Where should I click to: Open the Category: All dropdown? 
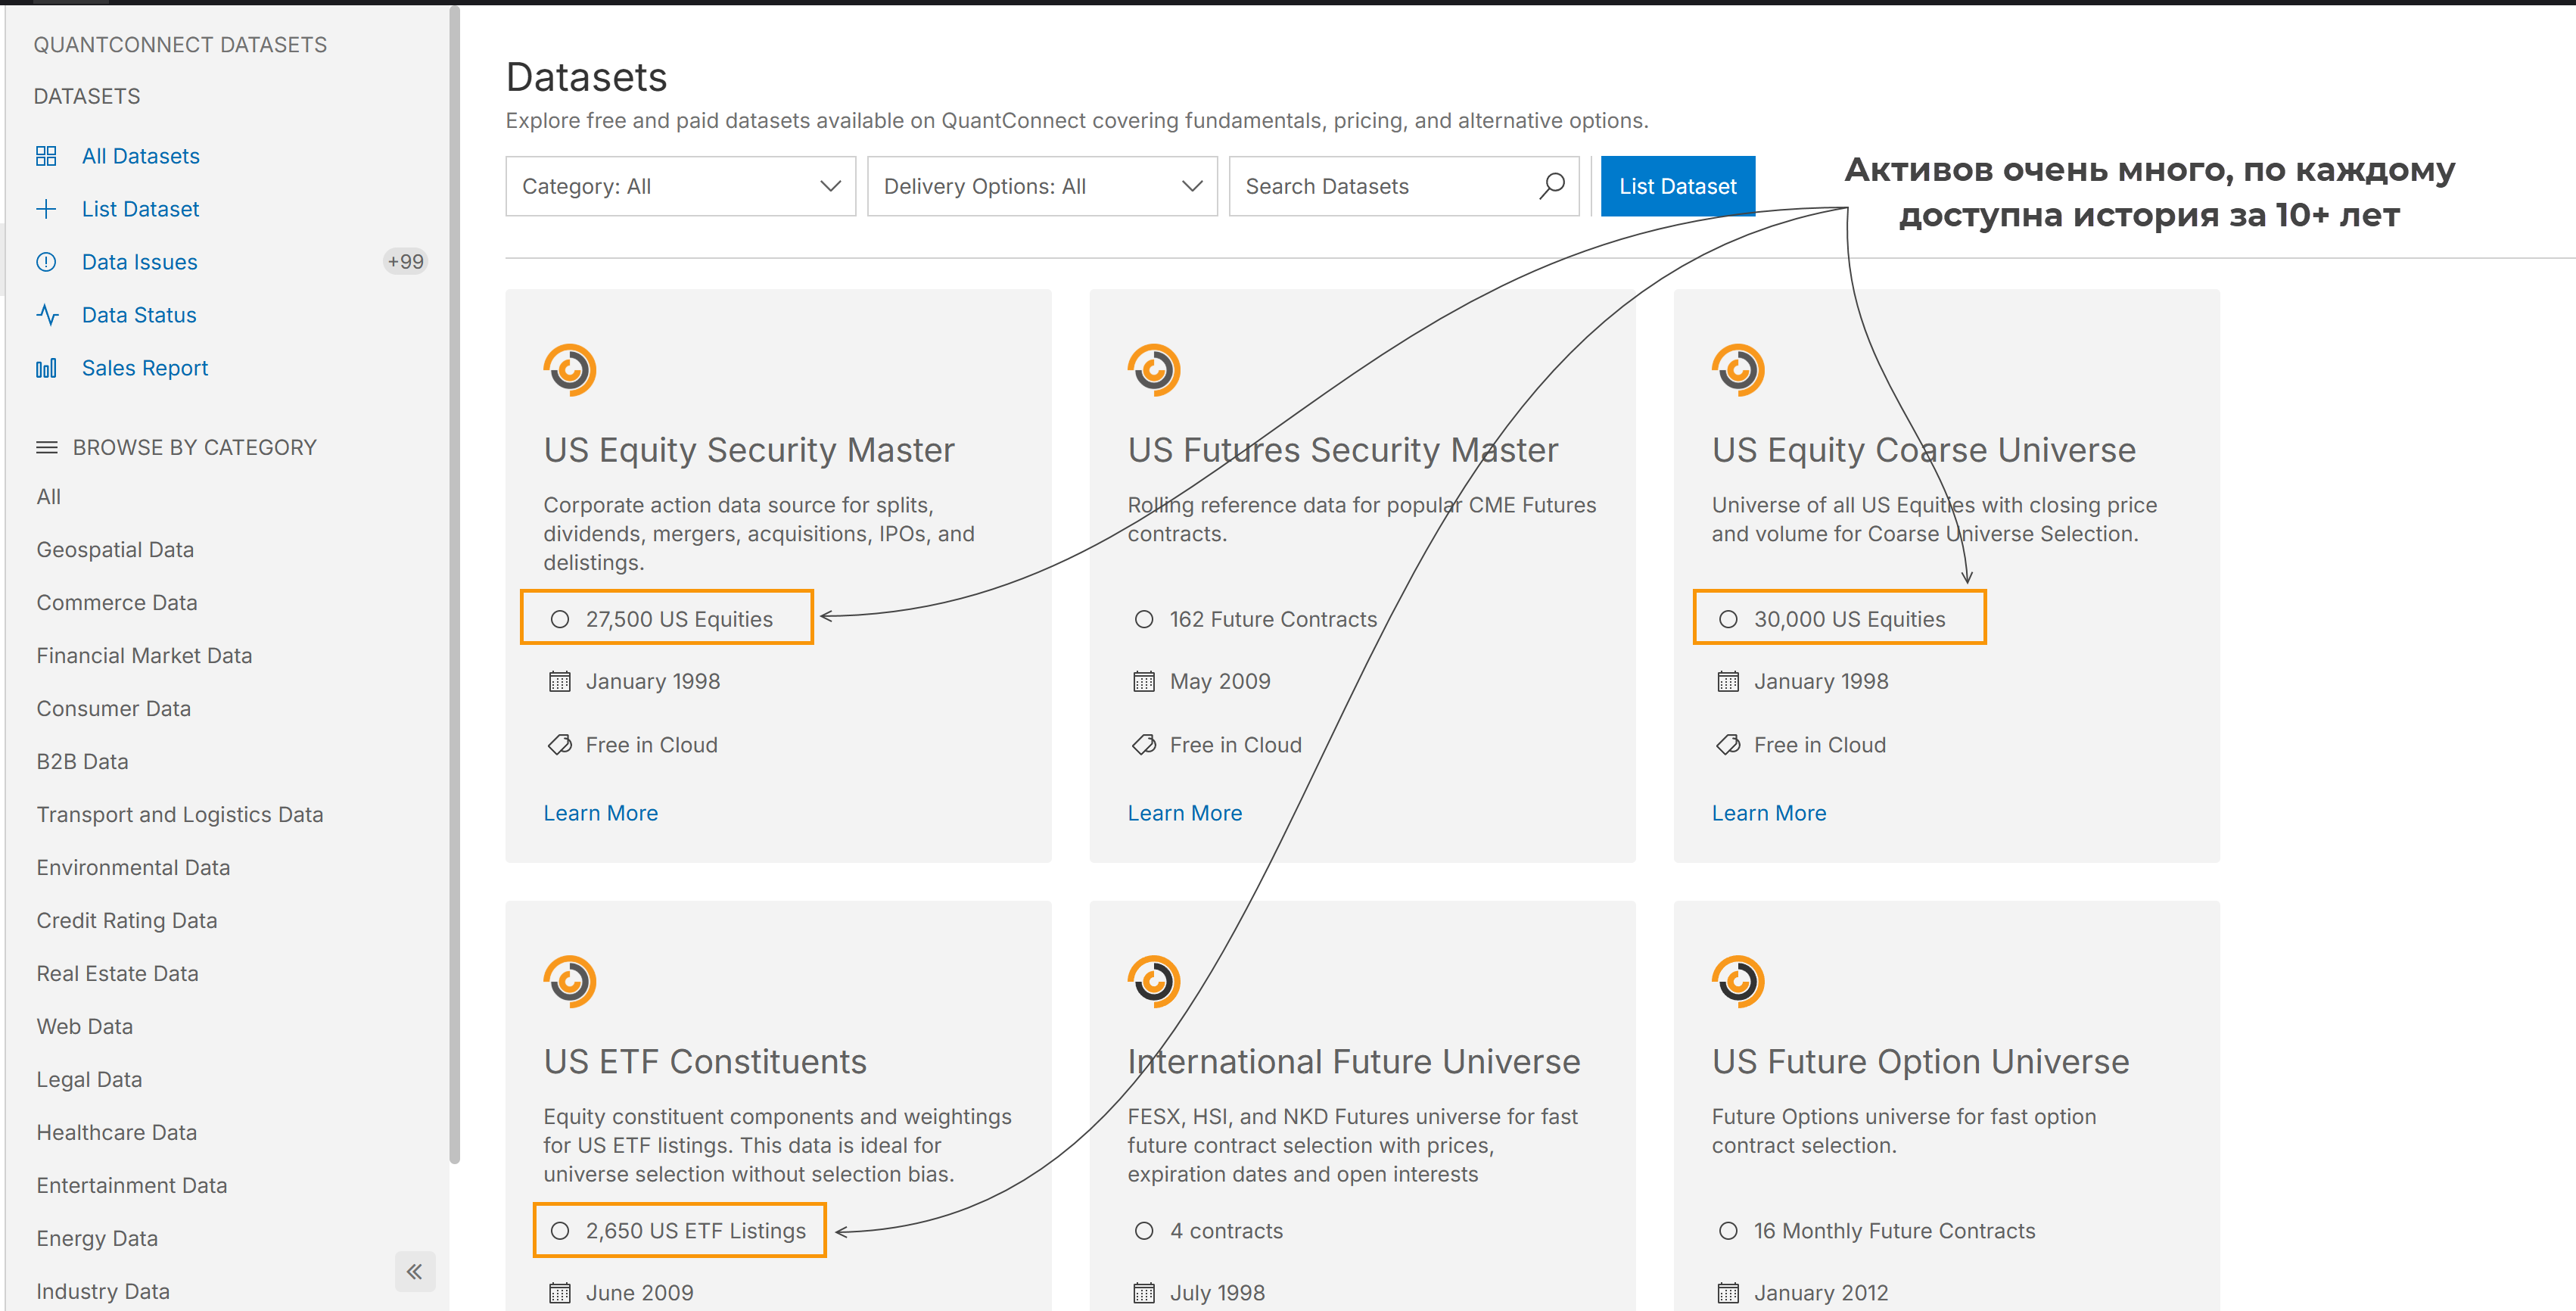[680, 186]
